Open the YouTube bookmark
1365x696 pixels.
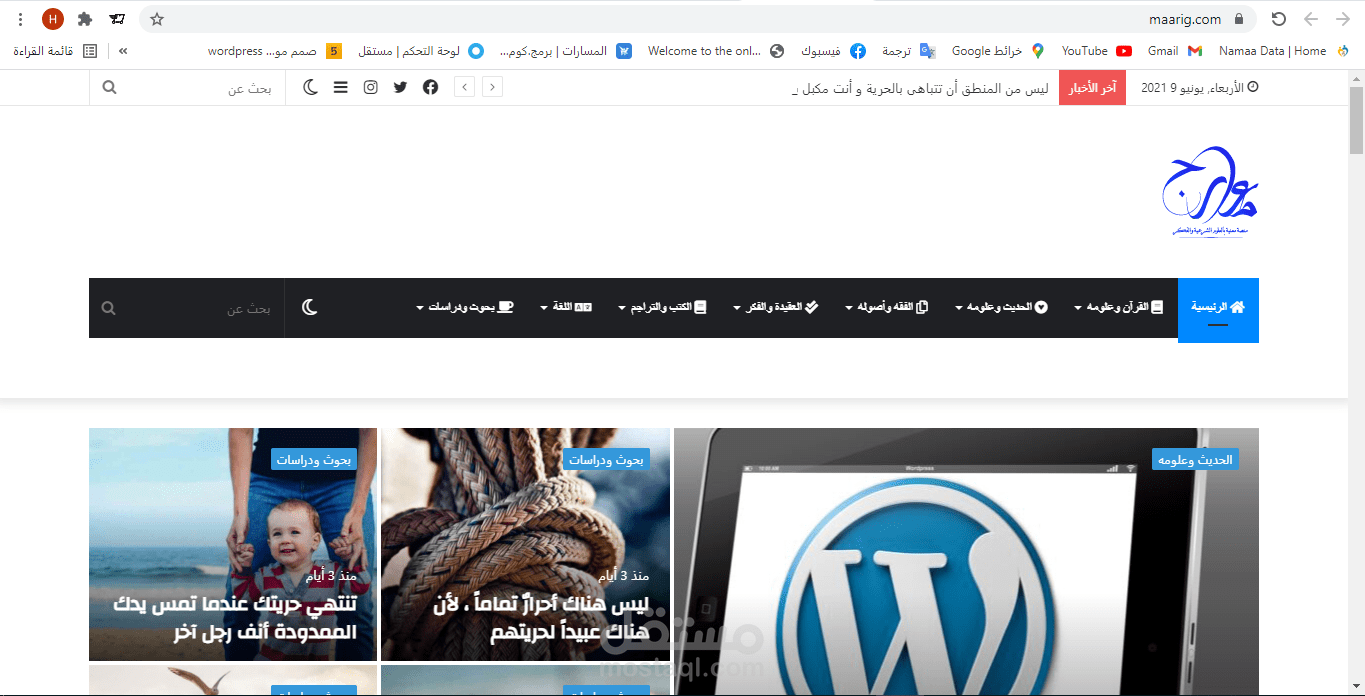[x=1096, y=51]
